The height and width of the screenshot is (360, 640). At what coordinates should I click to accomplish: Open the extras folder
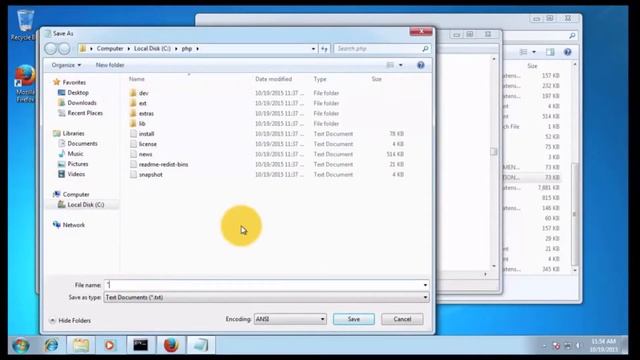tap(146, 113)
